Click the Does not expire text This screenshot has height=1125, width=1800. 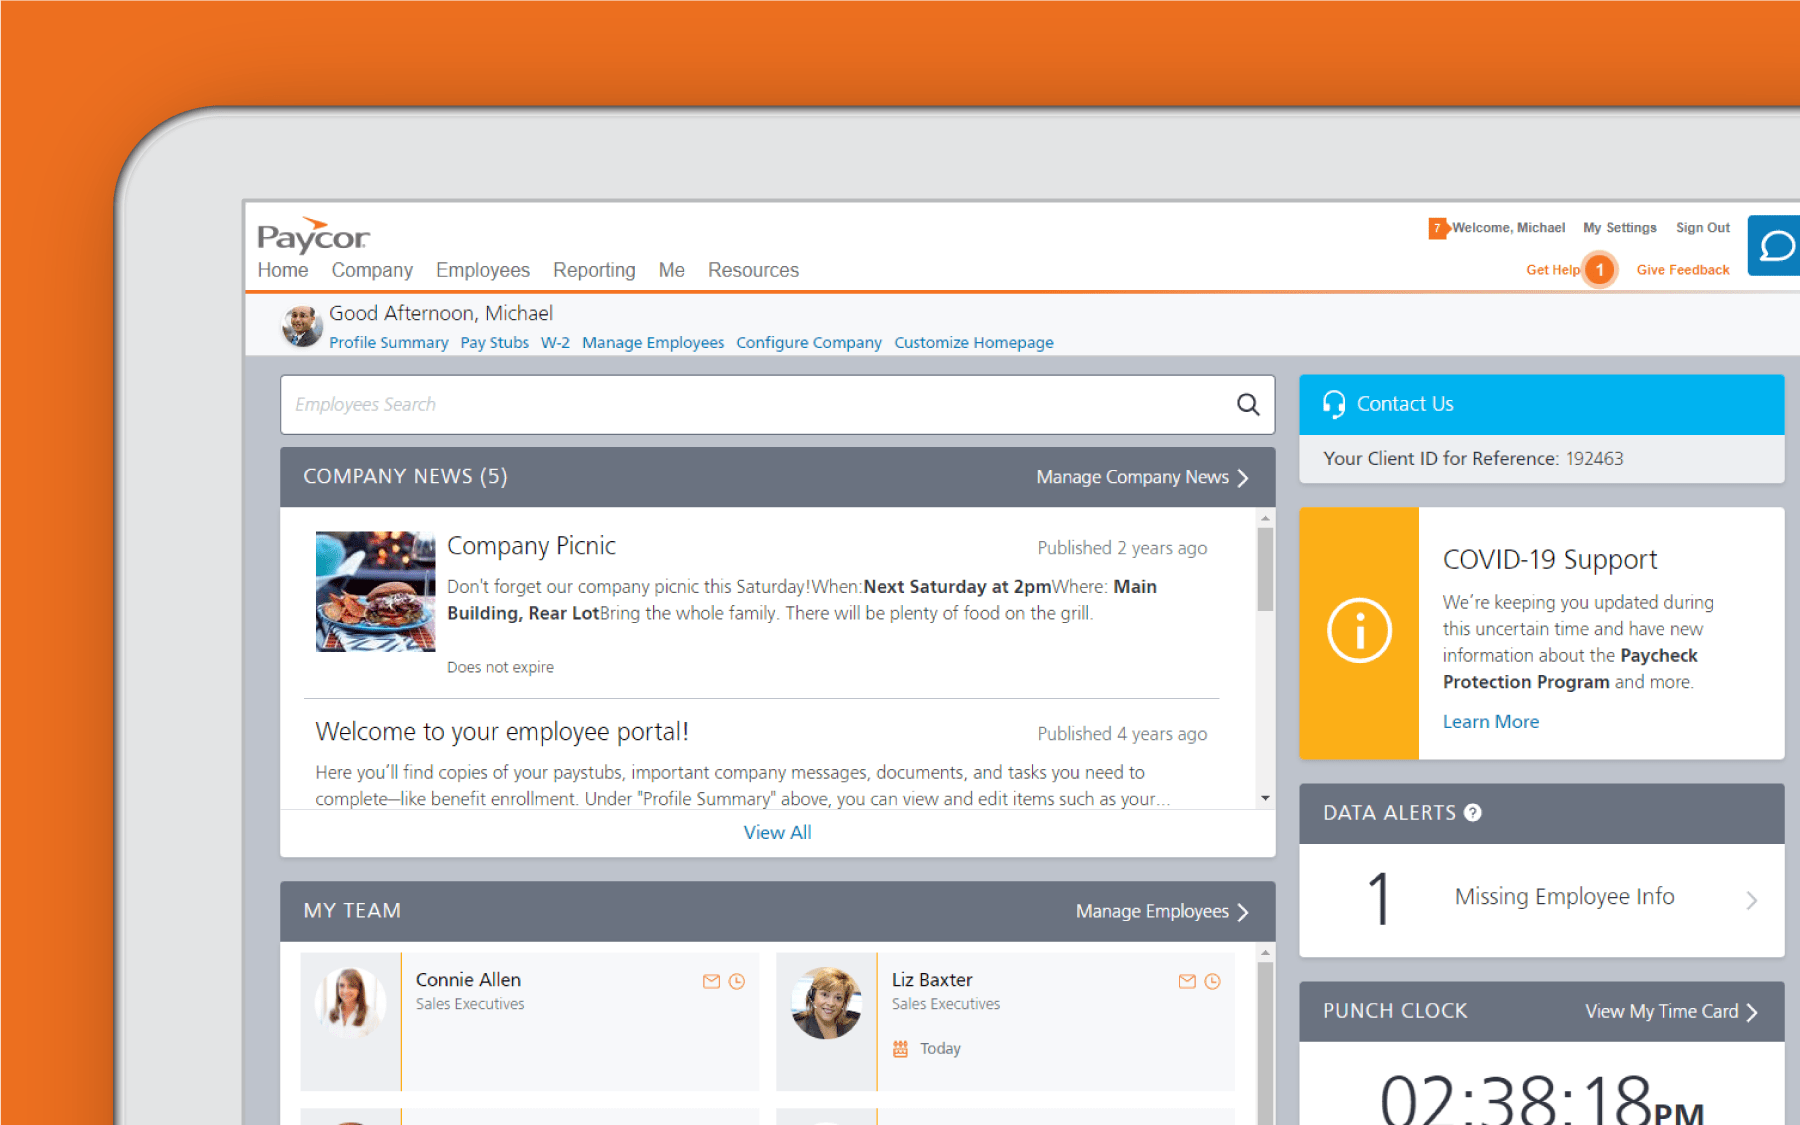click(x=500, y=667)
